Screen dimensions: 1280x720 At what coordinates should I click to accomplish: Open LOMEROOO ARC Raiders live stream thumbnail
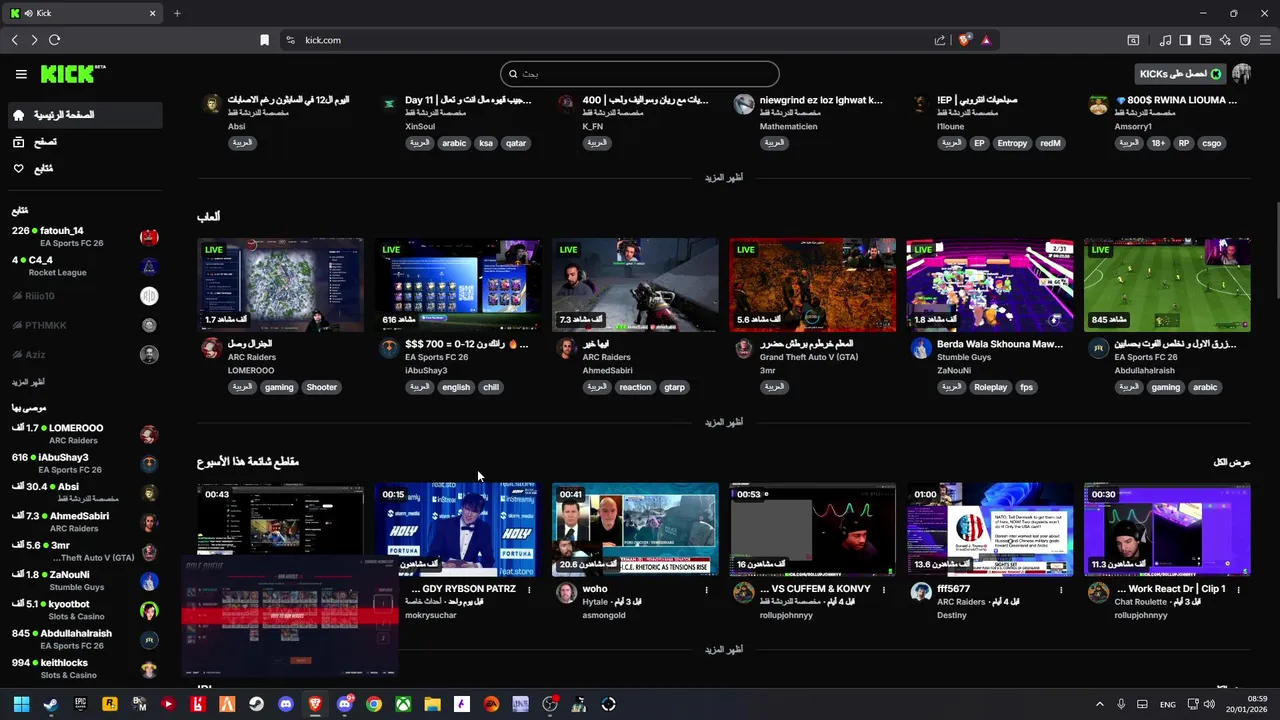[280, 284]
